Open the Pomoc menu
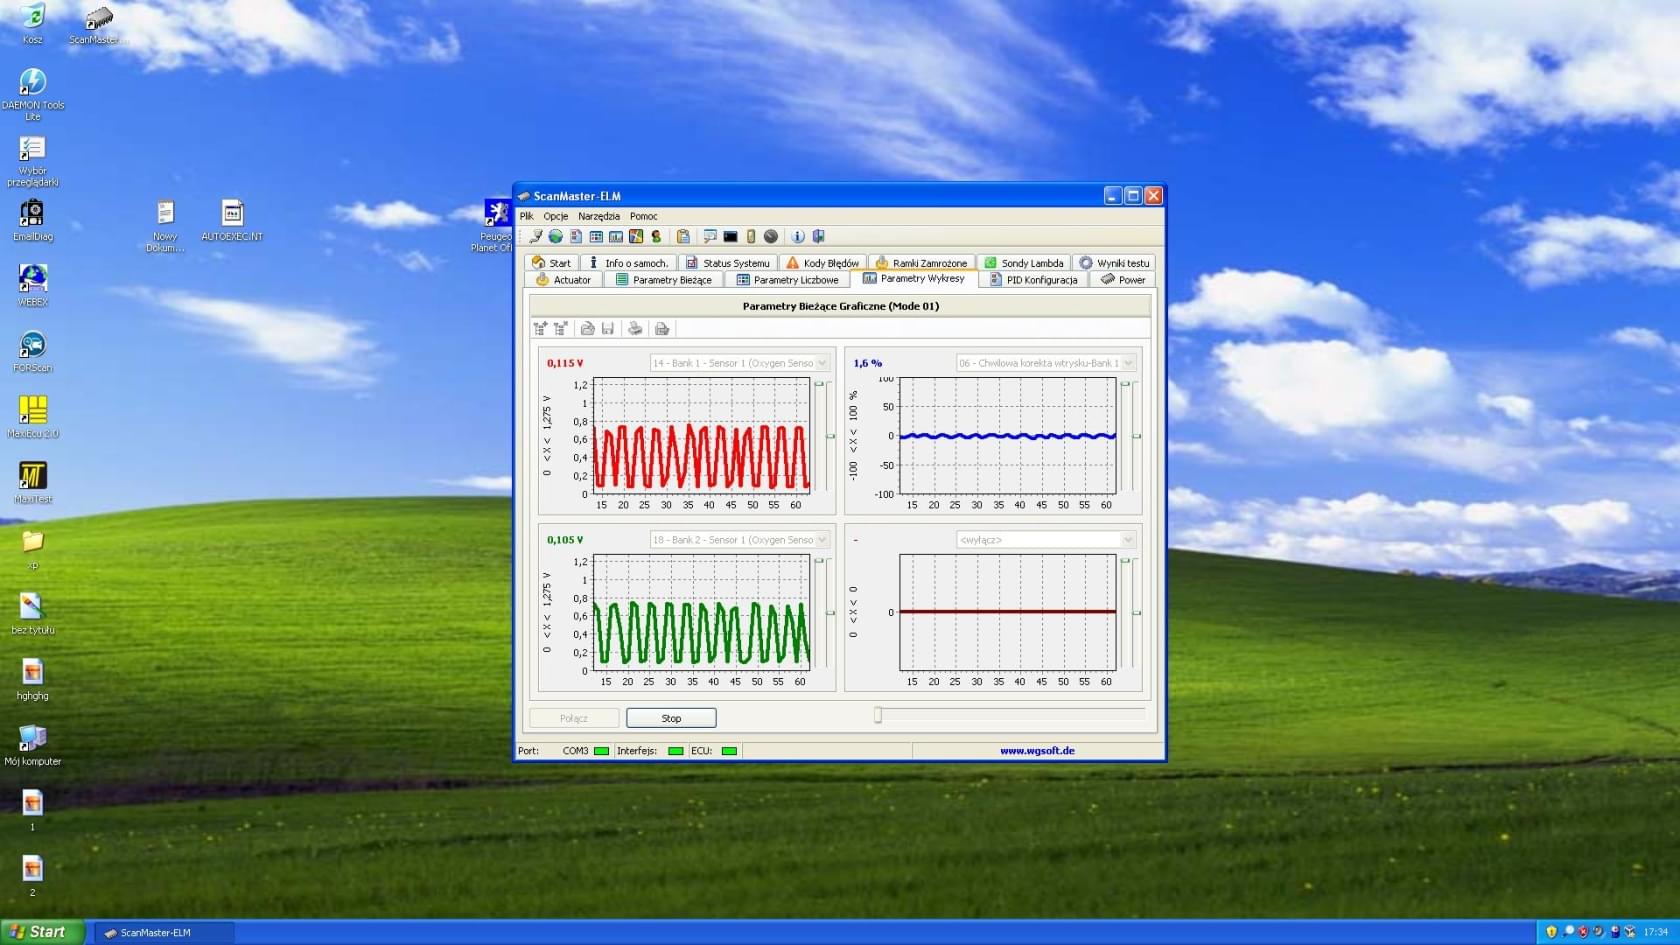The image size is (1680, 945). coord(644,216)
